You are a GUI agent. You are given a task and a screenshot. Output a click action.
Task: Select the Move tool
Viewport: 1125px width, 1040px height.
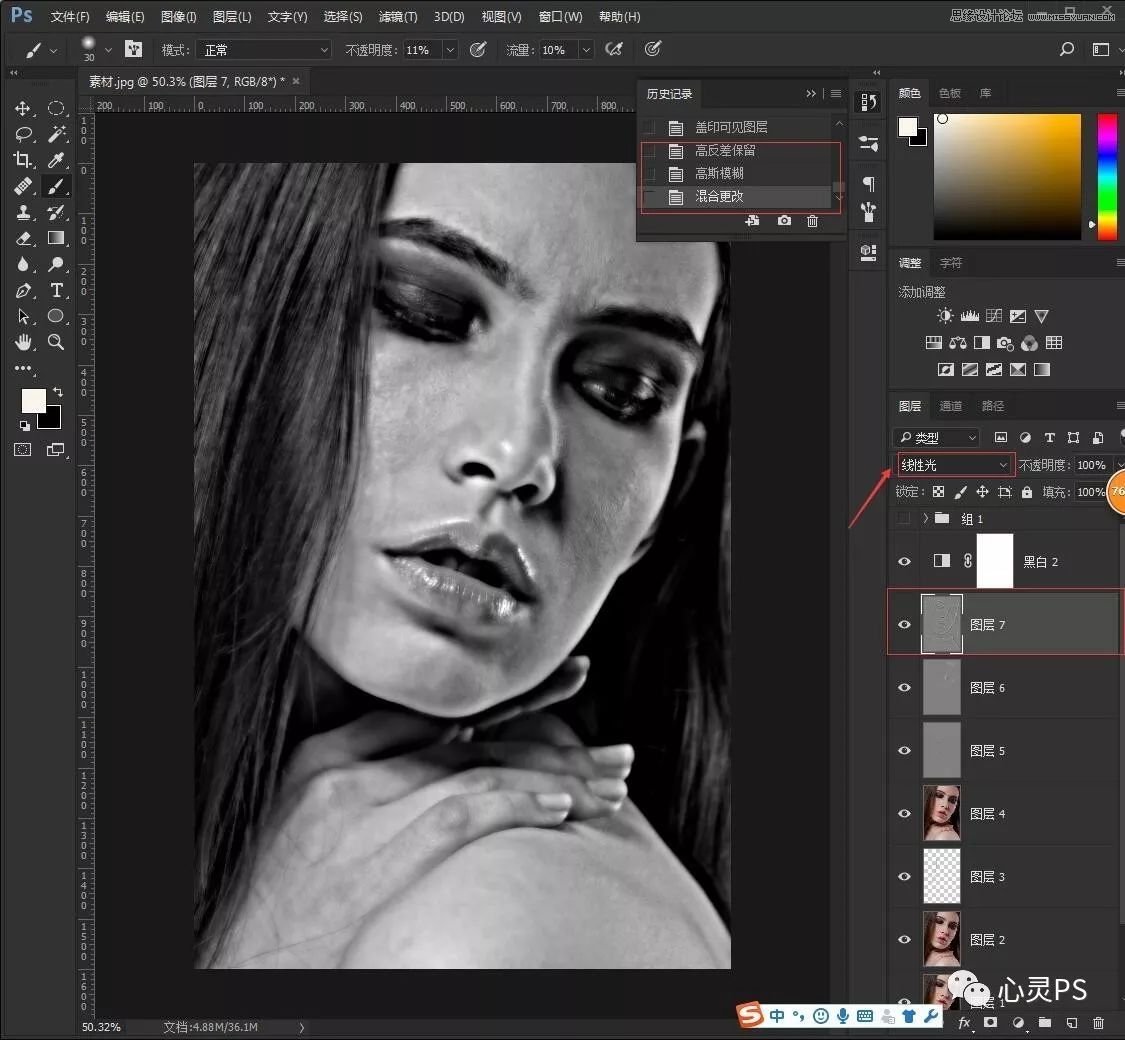(x=23, y=108)
